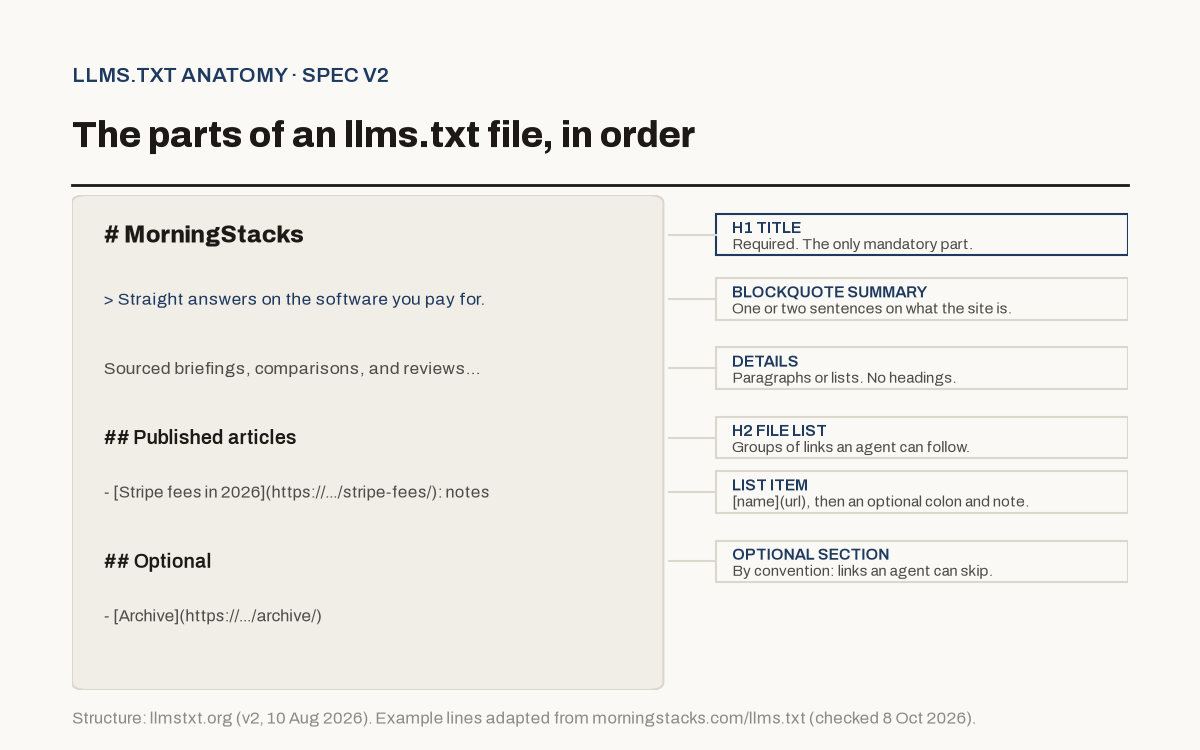This screenshot has width=1200, height=750.
Task: Click 'One or two sentences on what the site is.'
Action: pos(872,309)
